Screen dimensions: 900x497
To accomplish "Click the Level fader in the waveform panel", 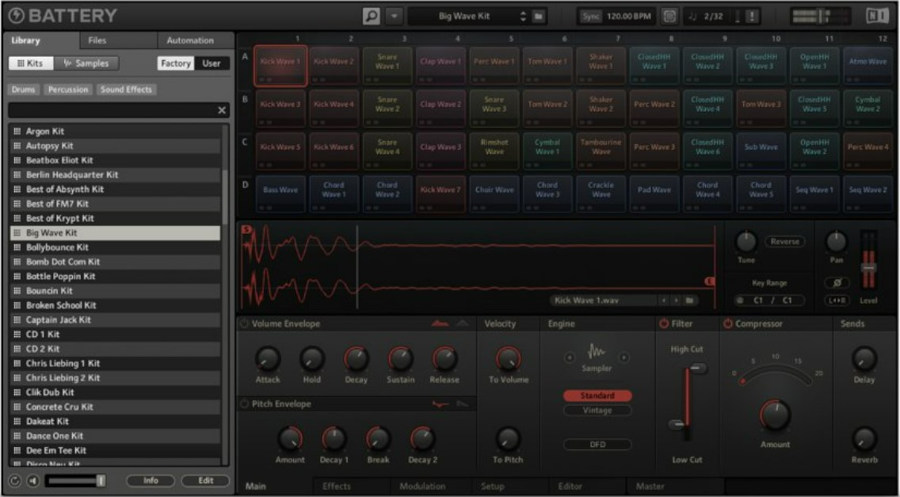I will [x=868, y=267].
